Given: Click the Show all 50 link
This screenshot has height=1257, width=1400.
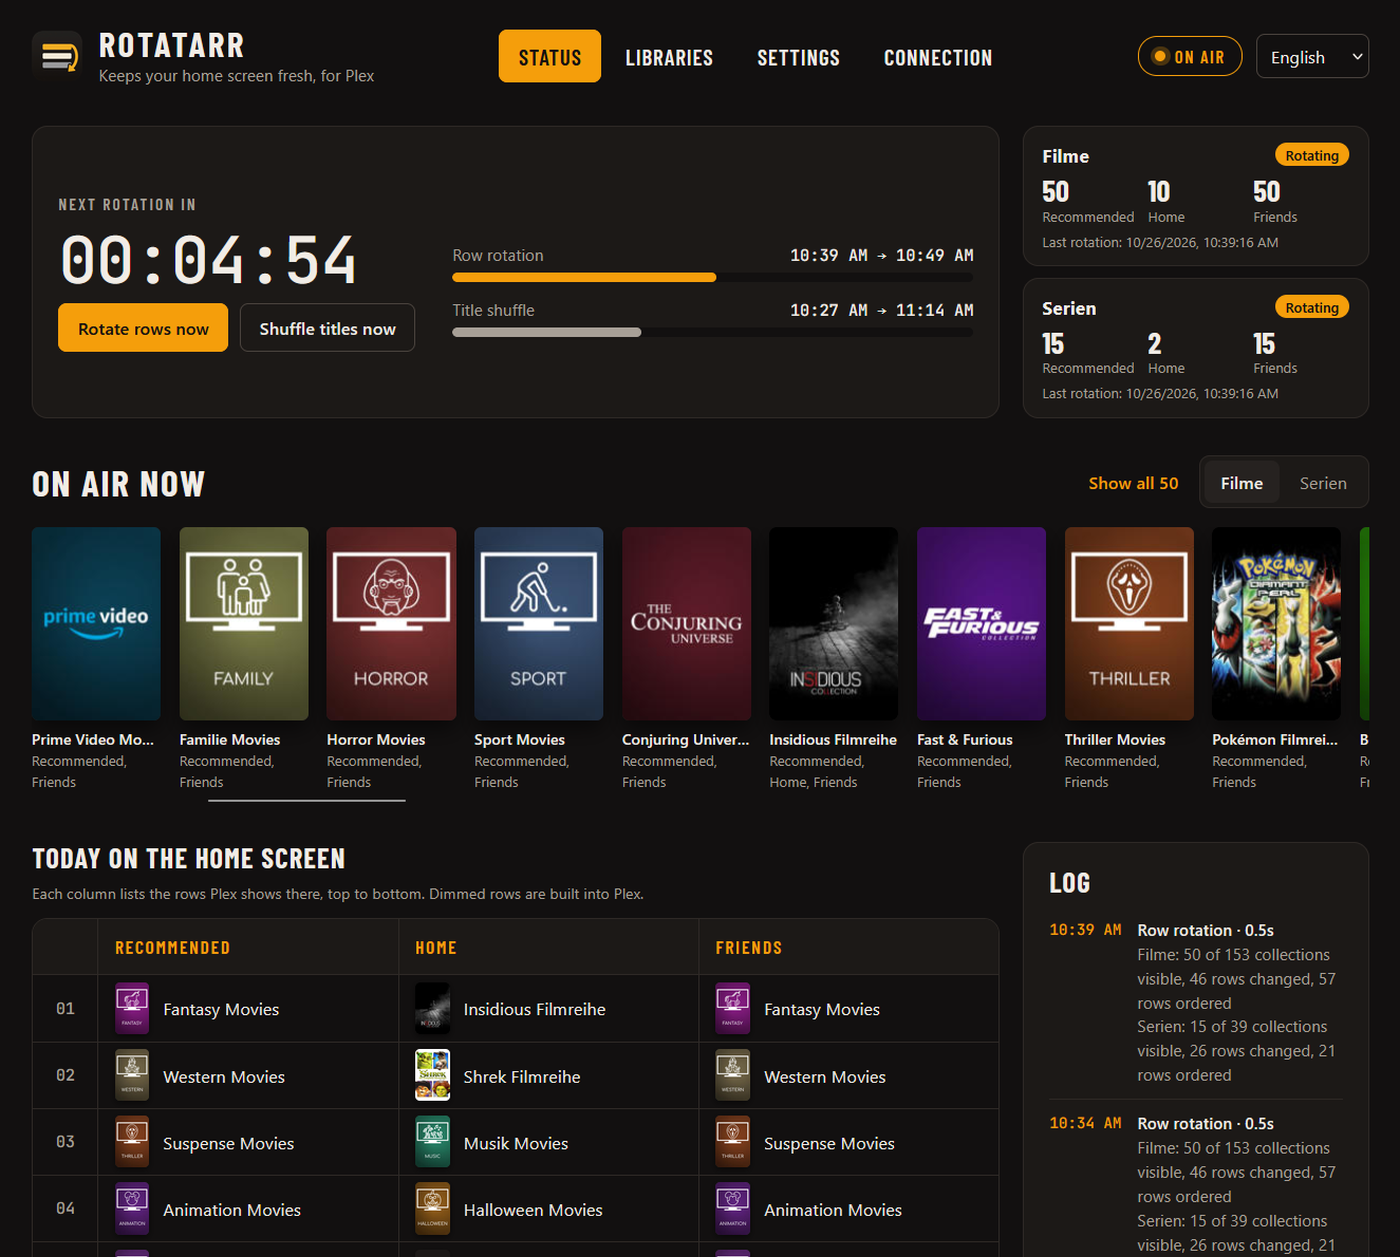Looking at the screenshot, I should 1133,483.
